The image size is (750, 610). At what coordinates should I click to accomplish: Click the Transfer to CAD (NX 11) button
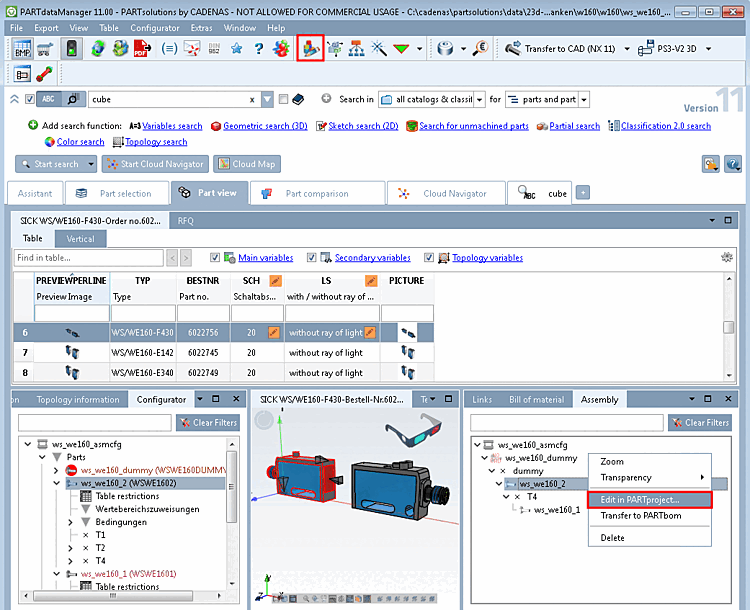[561, 49]
